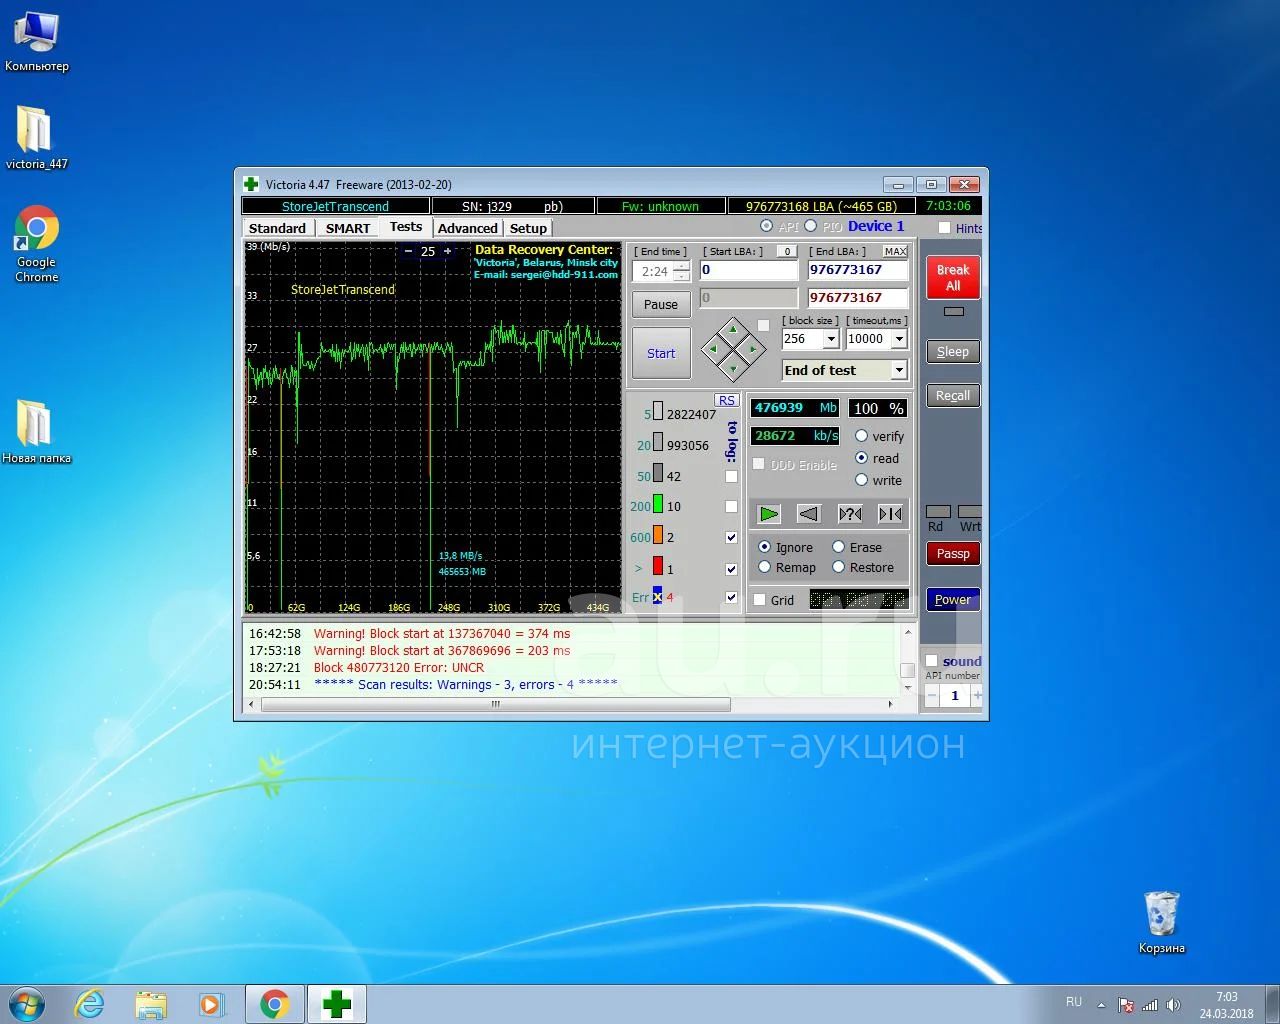Select Restore bad block action
This screenshot has width=1280, height=1024.
(x=839, y=567)
